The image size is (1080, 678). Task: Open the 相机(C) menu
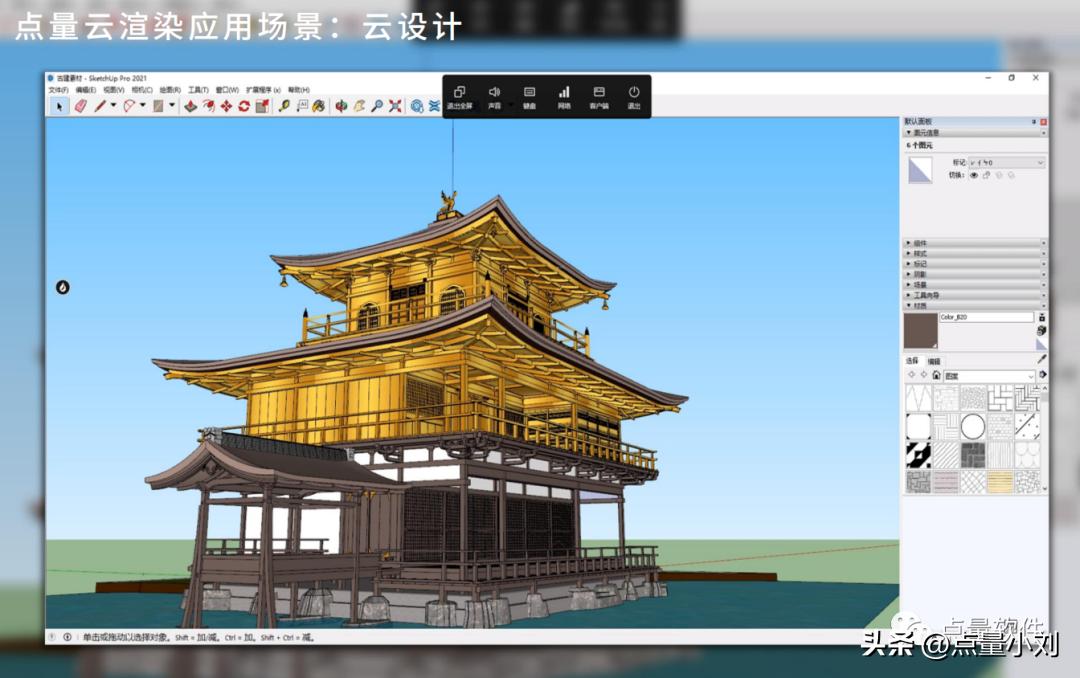pos(142,90)
